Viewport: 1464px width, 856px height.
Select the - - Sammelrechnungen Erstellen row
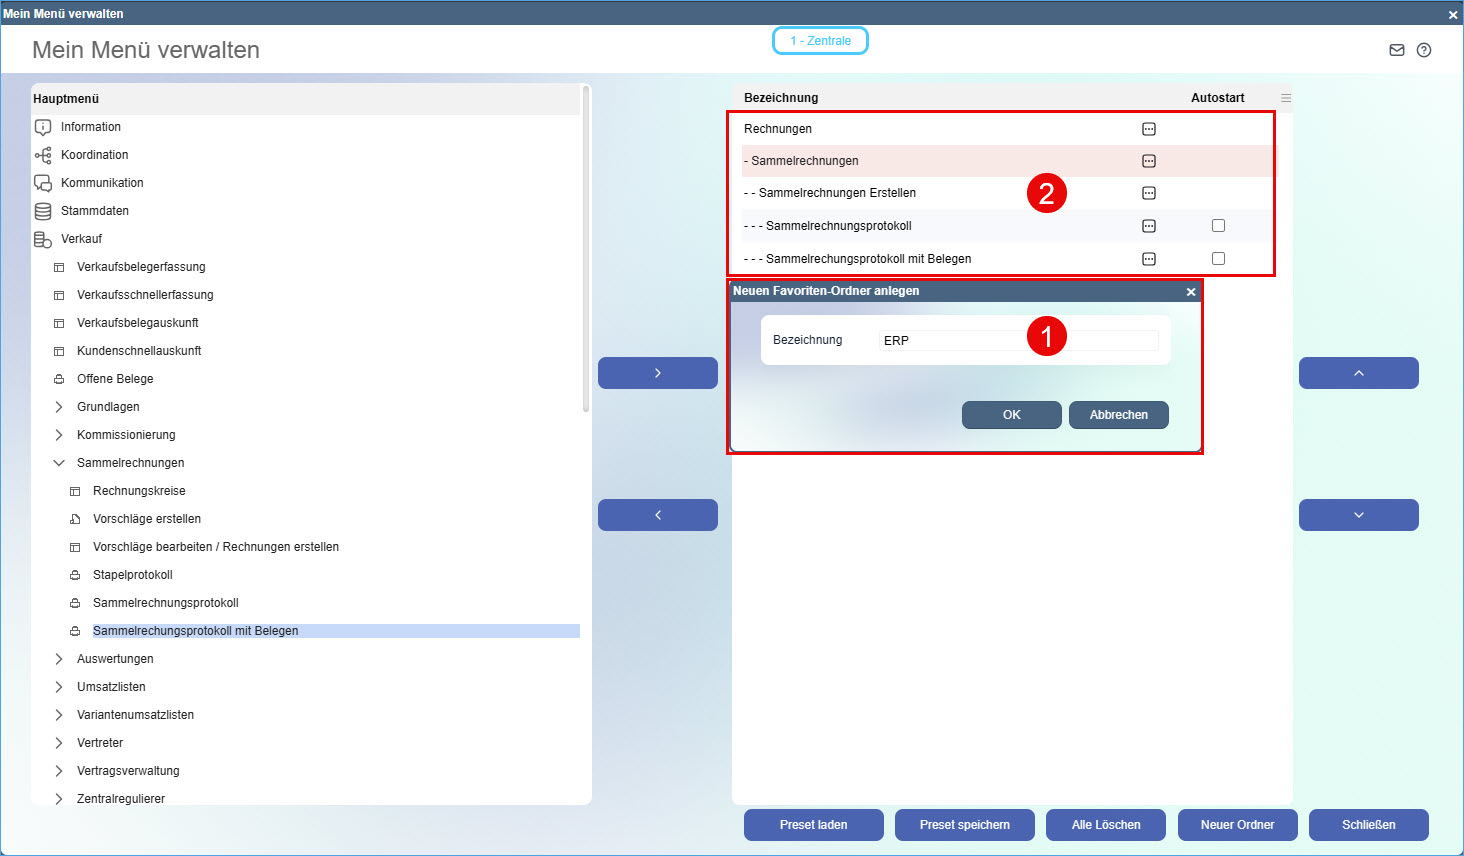(x=1008, y=193)
